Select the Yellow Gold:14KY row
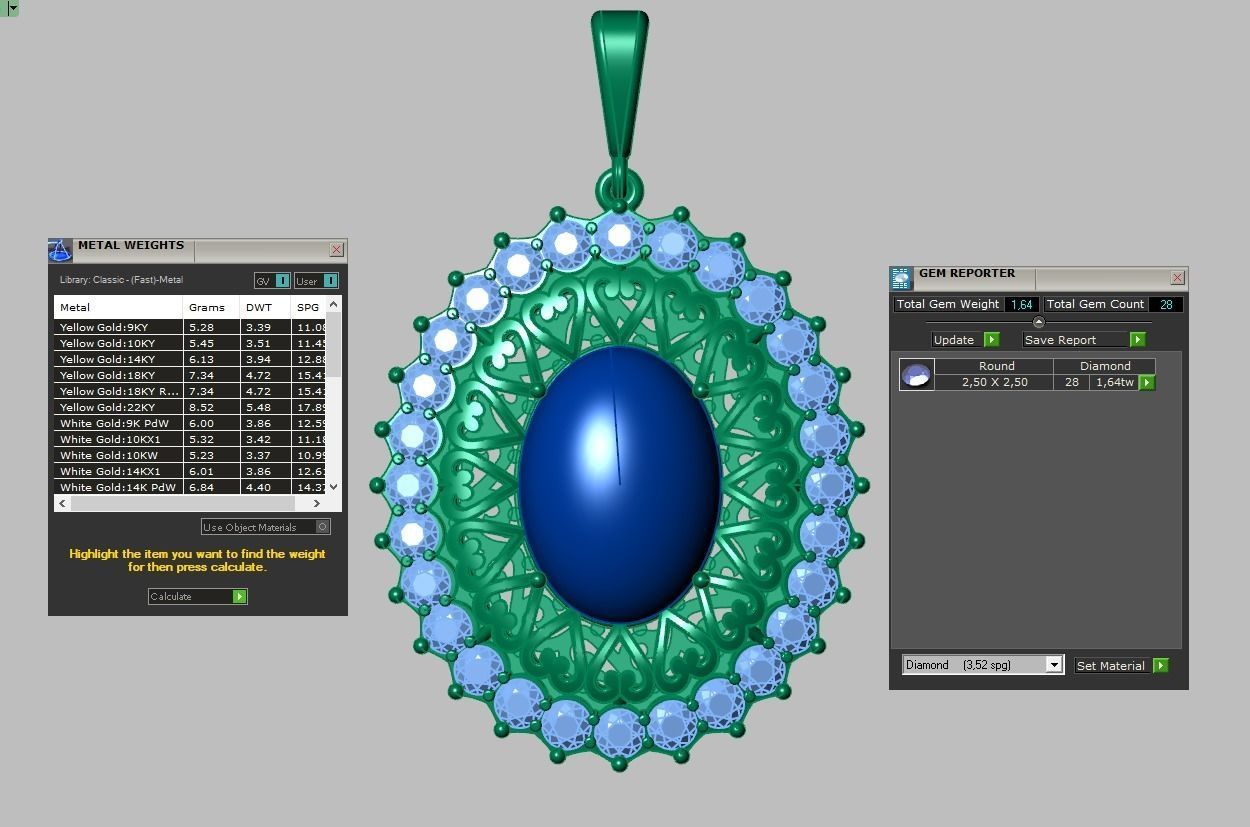1250x827 pixels. [190, 359]
